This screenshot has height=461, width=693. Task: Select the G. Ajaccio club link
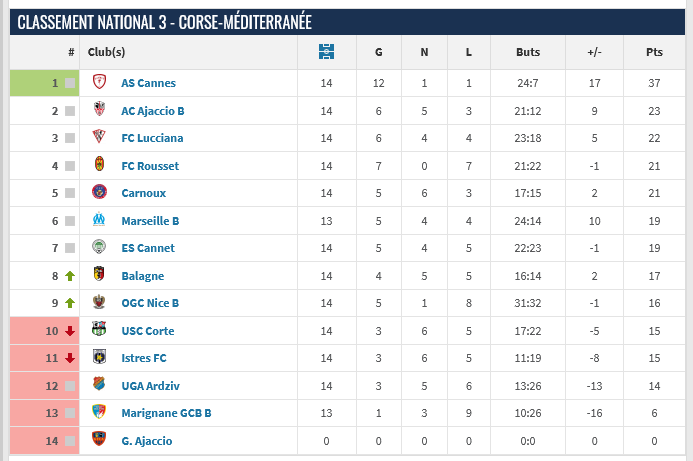147,440
